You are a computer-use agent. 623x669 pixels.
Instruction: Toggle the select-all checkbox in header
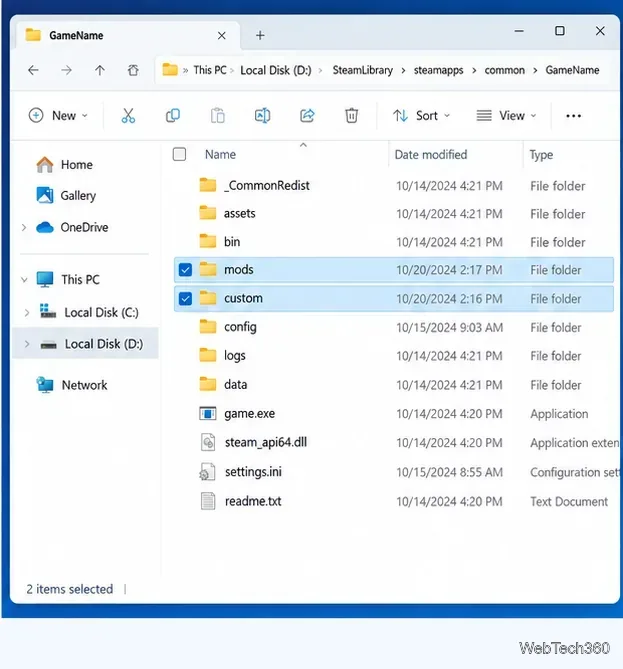[x=179, y=154]
